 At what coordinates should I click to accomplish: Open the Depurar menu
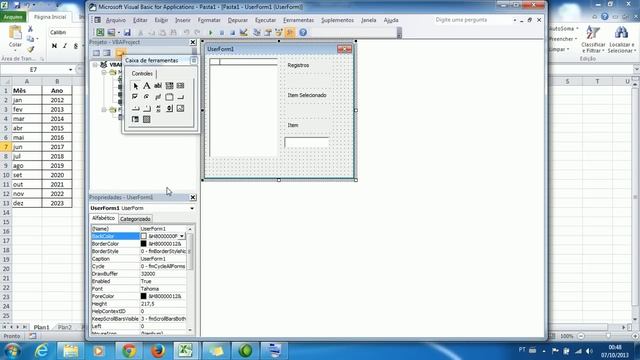coord(238,20)
